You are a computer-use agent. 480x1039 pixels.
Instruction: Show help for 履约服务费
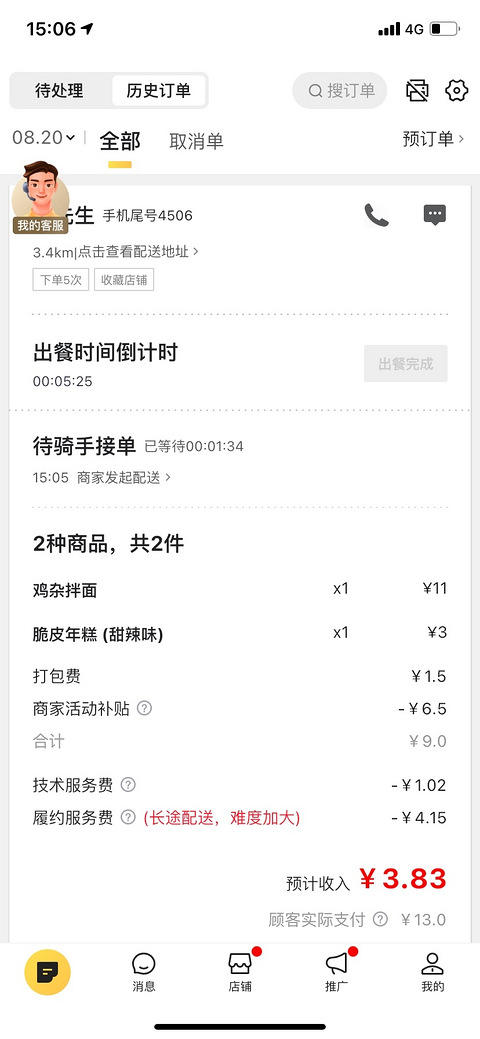coord(128,818)
